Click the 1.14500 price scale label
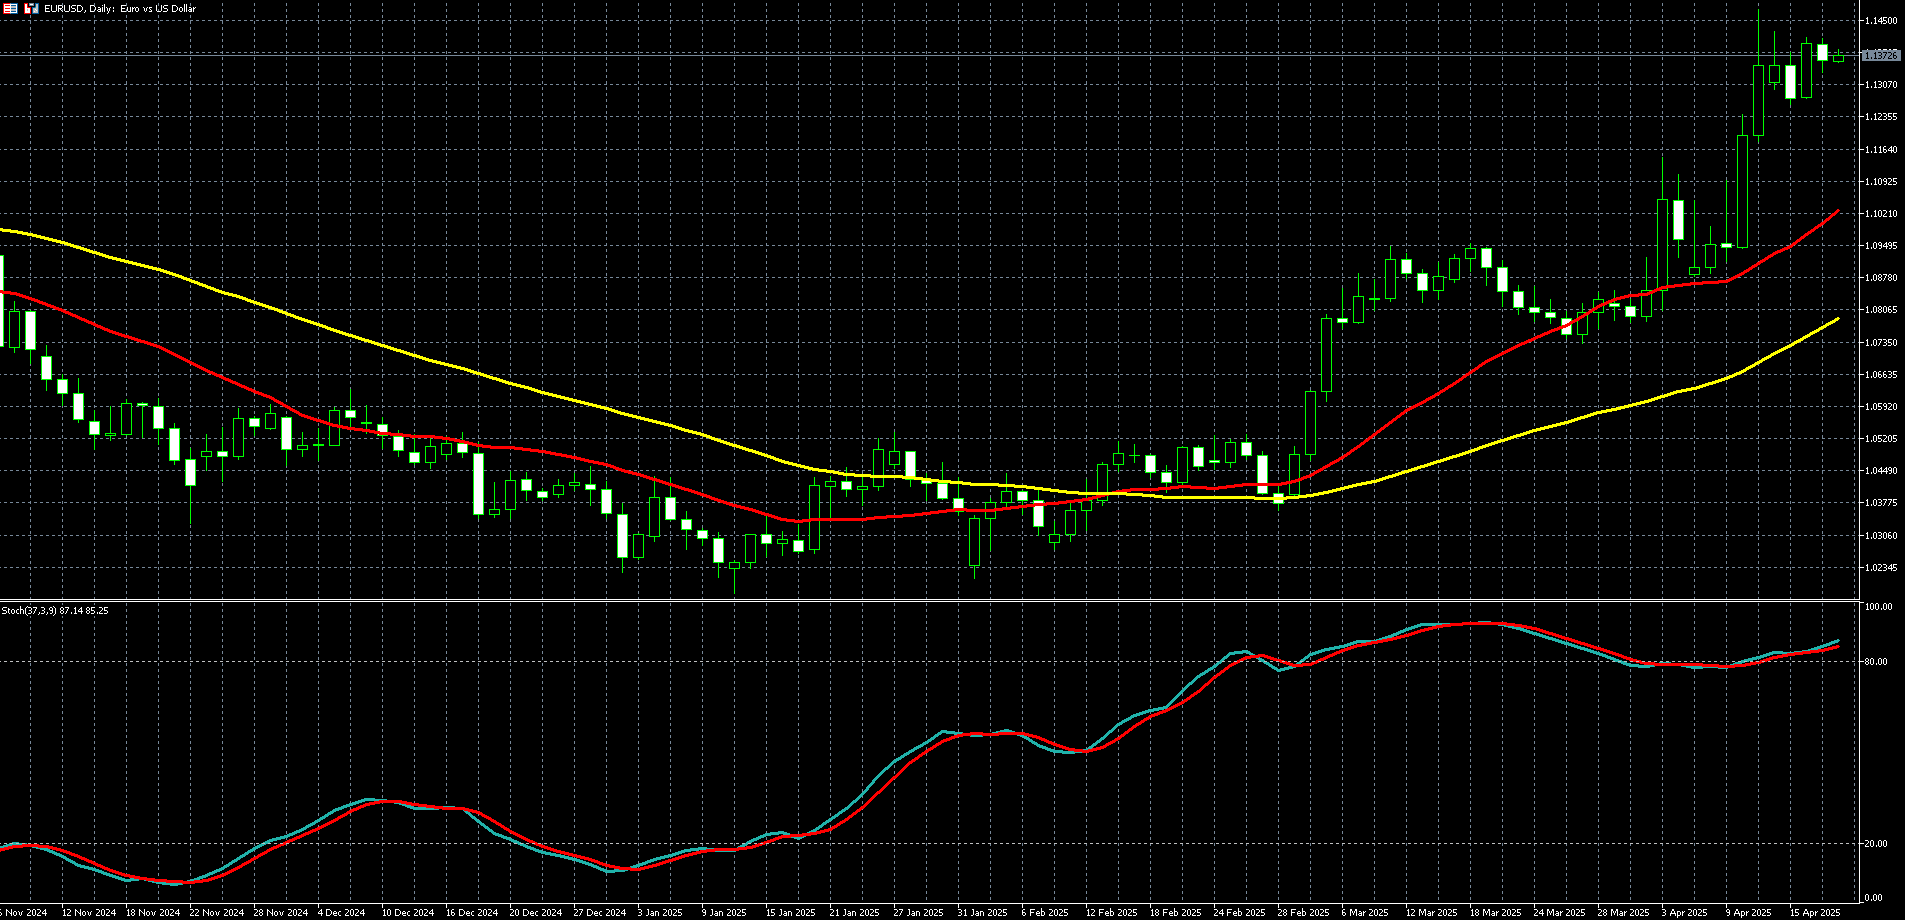 [1881, 21]
